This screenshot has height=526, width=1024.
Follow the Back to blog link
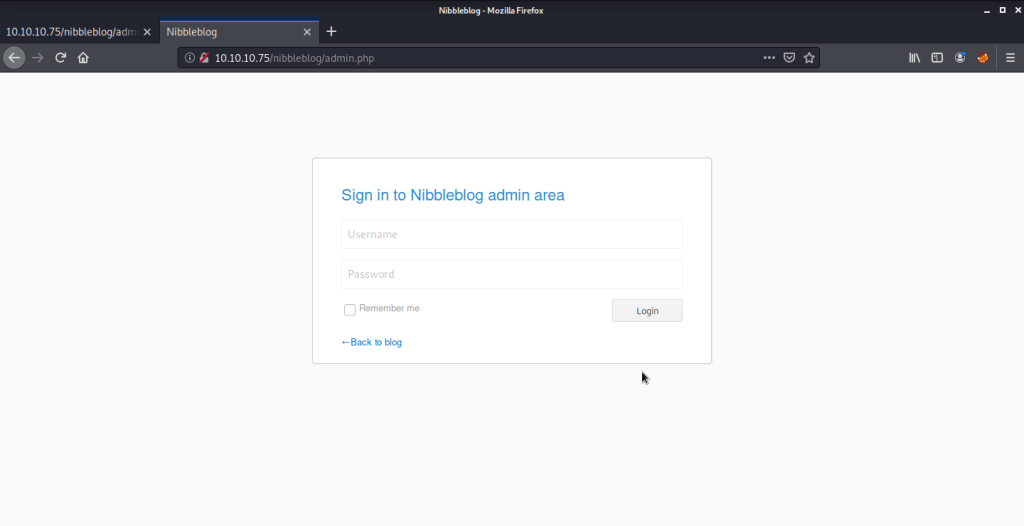pyautogui.click(x=372, y=342)
